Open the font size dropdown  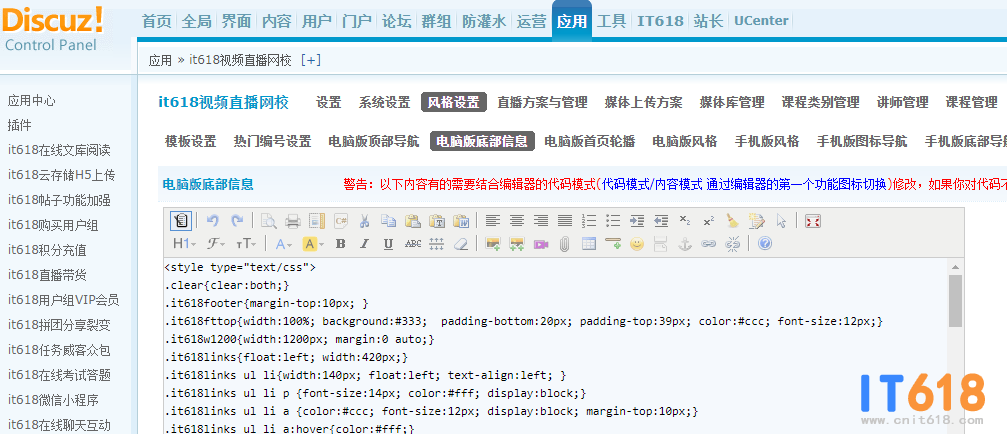246,244
